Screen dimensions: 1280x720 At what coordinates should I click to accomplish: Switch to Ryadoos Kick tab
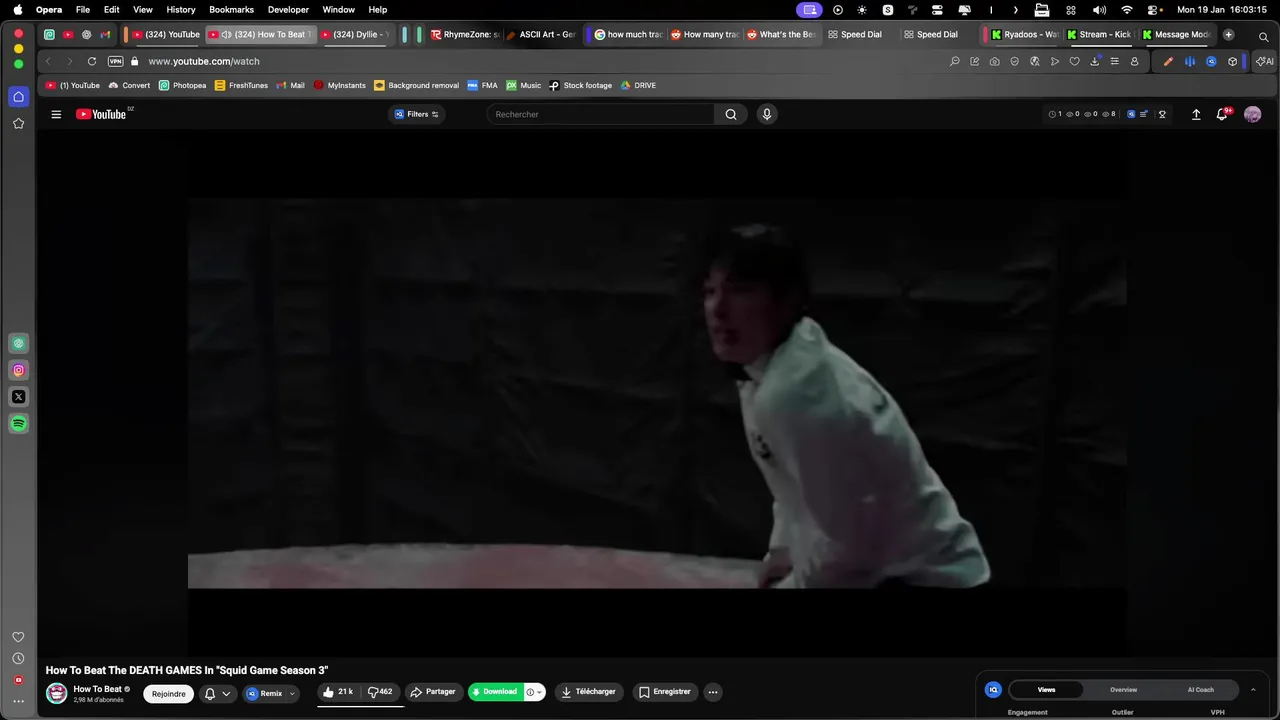1025,34
